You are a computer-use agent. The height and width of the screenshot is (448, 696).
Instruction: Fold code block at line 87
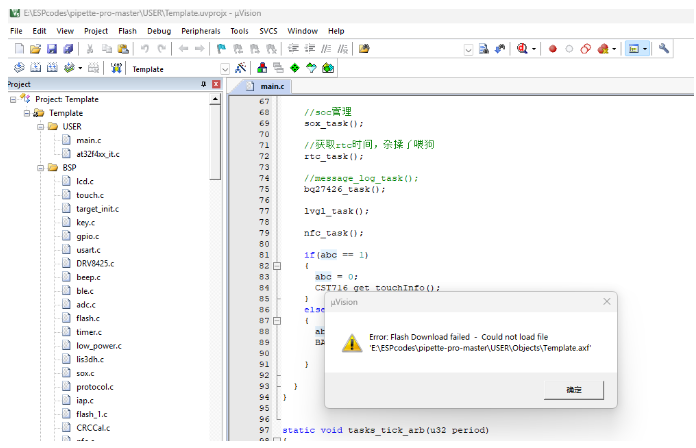point(277,321)
